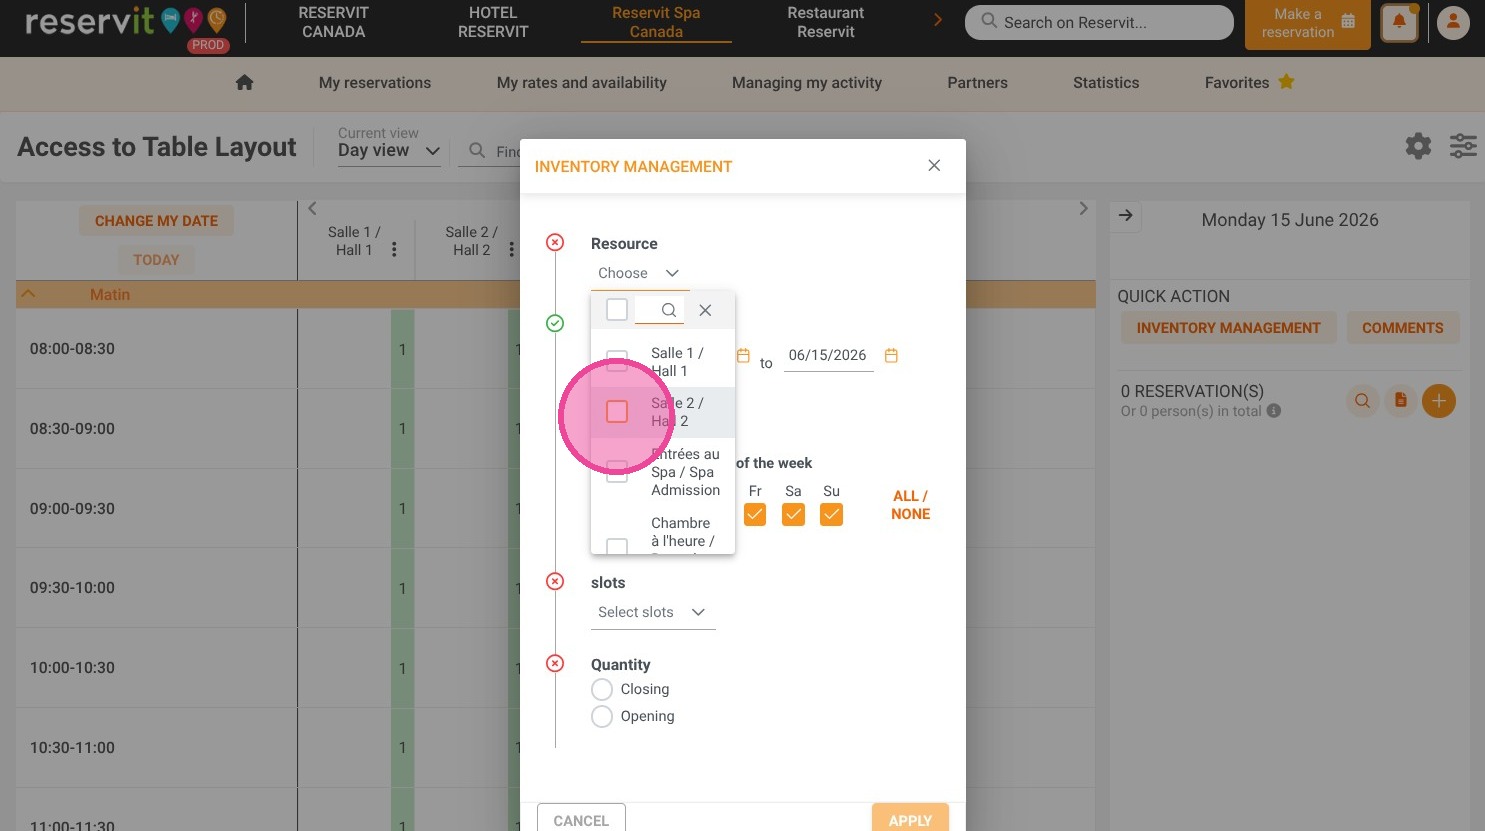Open calendar picker for end date
This screenshot has width=1485, height=831.
click(x=891, y=355)
